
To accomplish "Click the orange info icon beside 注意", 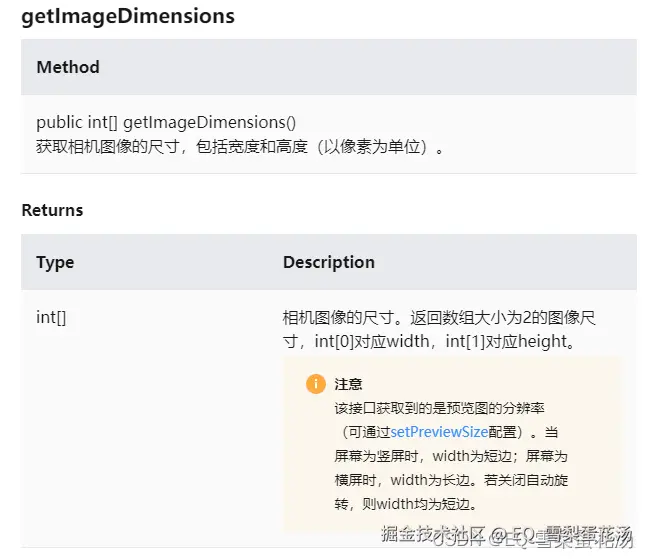I will pyautogui.click(x=316, y=384).
